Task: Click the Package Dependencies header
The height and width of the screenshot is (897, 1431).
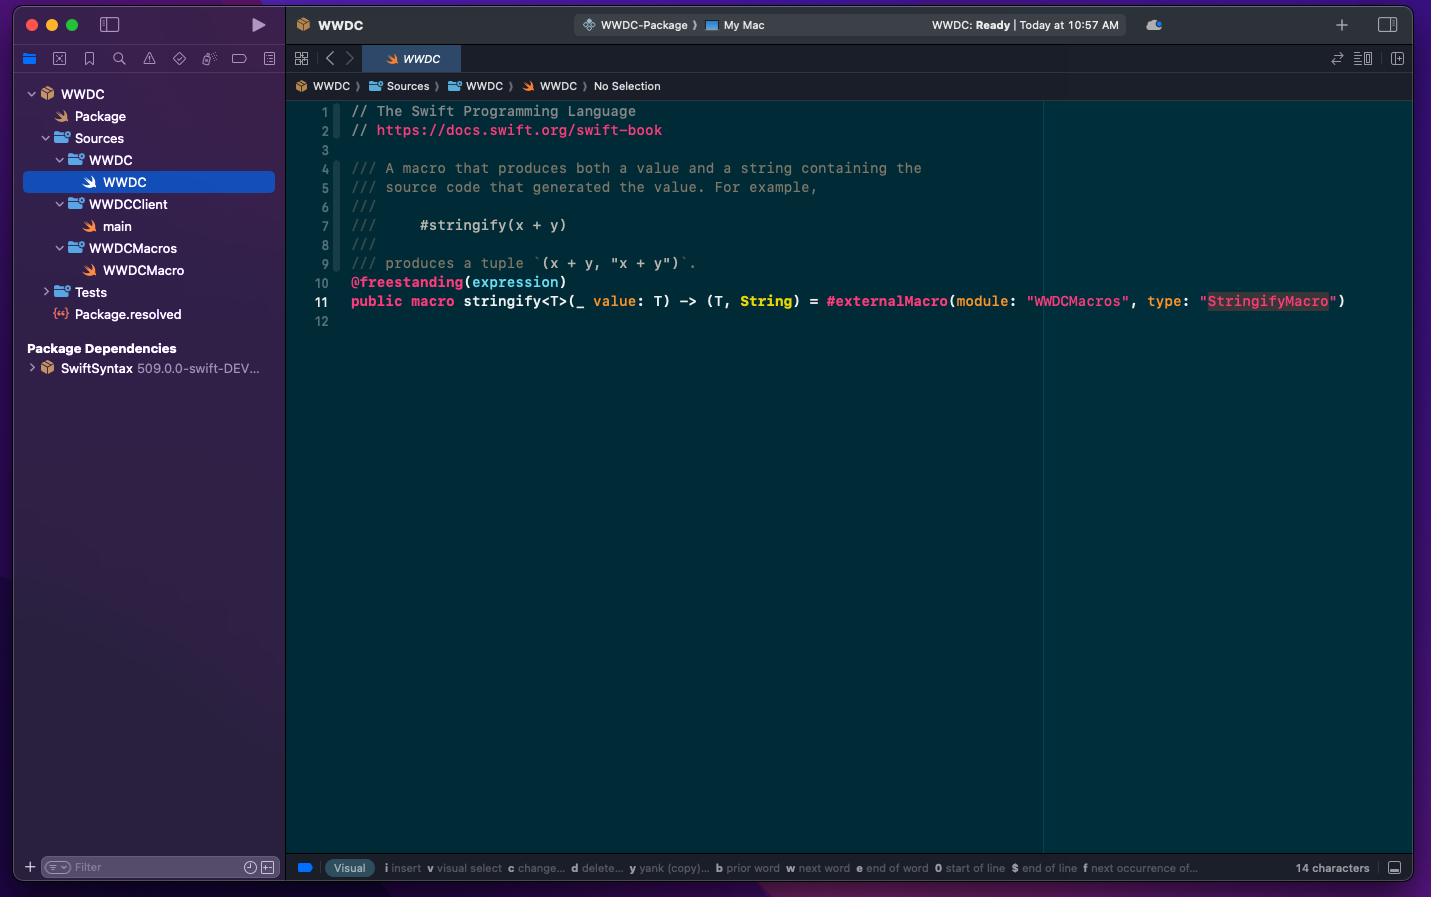Action: point(101,348)
